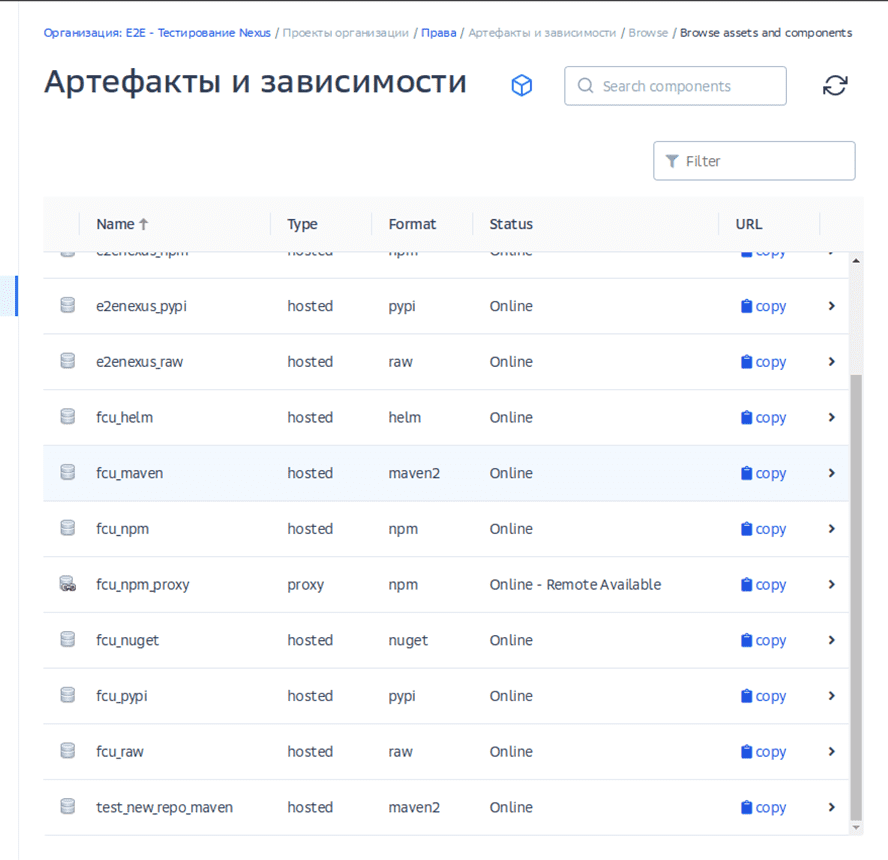Image resolution: width=888 pixels, height=860 pixels.
Task: Click the database icon beside e2enexus_pypi
Action: pos(68,306)
